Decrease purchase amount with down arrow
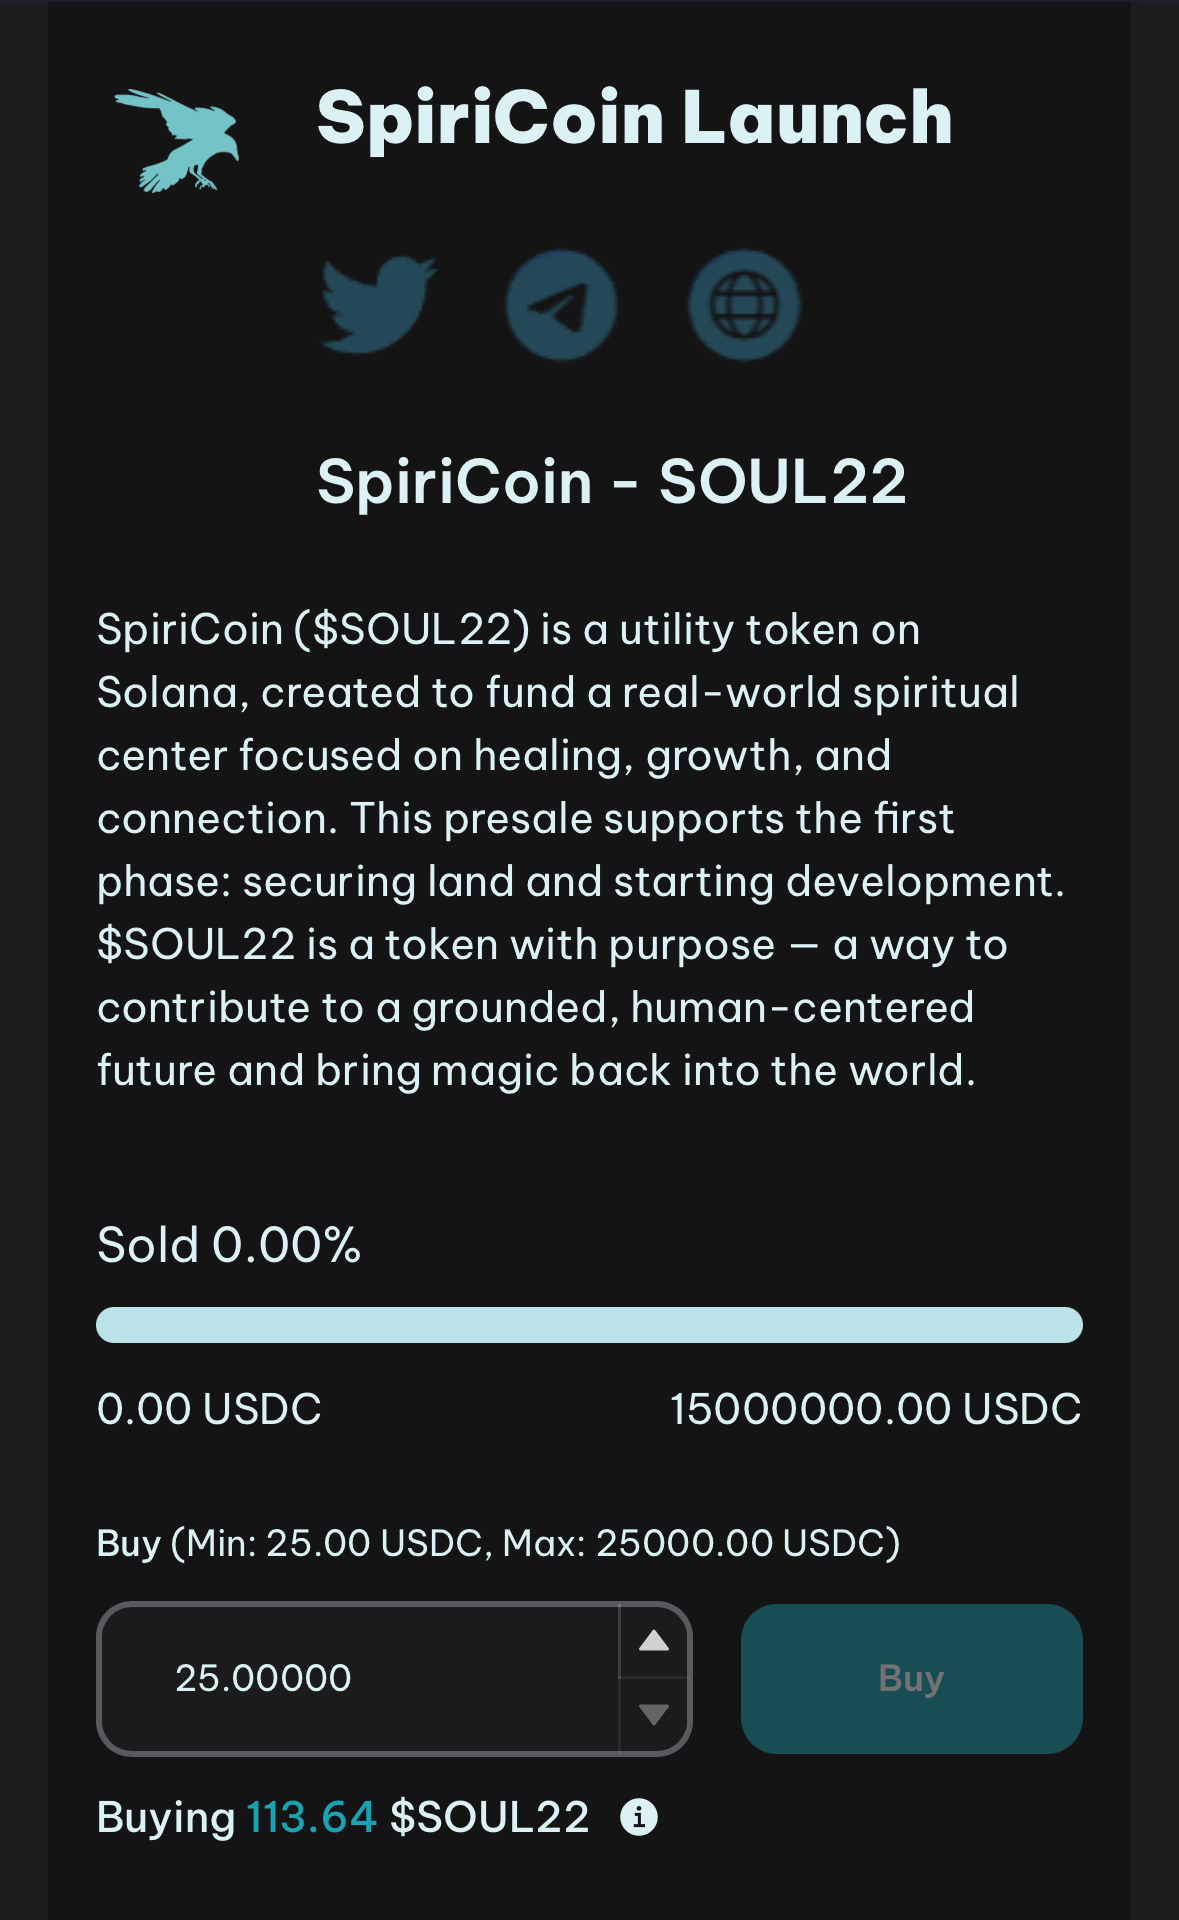Screen dimensions: 1179x1920 (x=654, y=1715)
